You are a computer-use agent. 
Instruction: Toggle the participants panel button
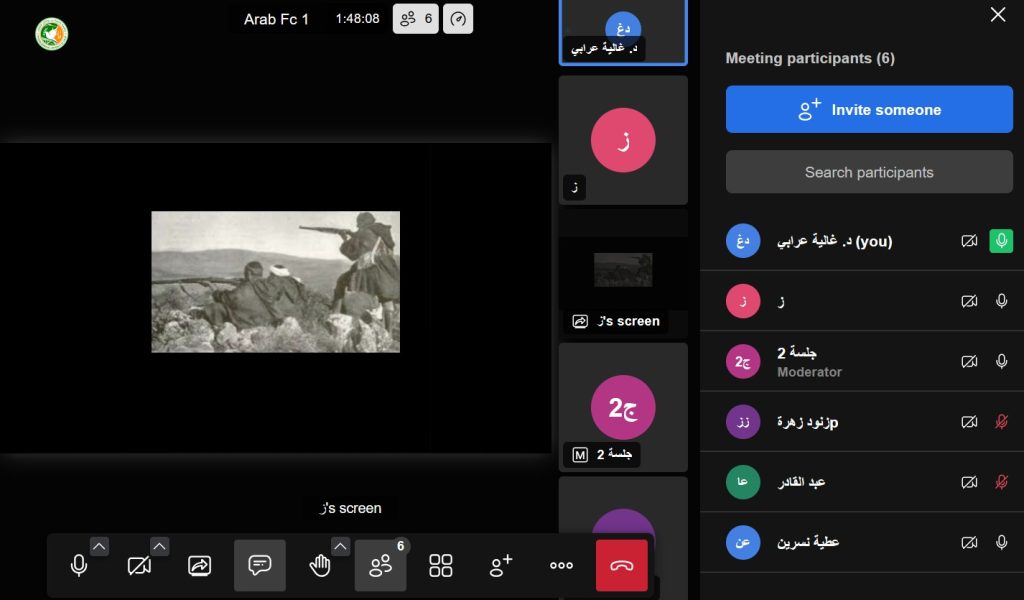(x=381, y=566)
